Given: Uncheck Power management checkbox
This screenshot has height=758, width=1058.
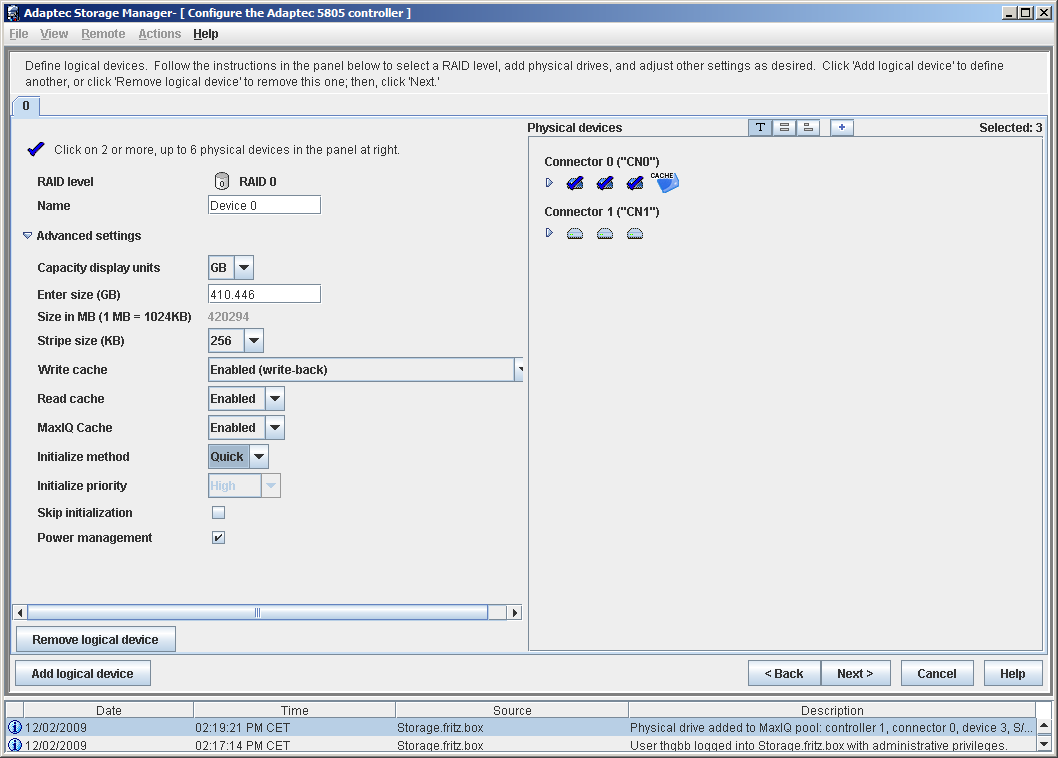Looking at the screenshot, I should 218,537.
